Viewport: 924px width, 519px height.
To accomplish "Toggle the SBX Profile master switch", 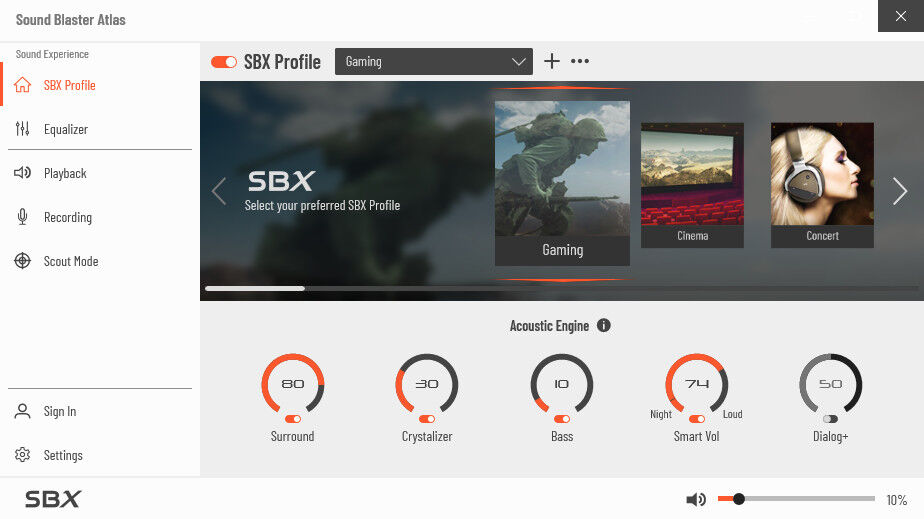I will point(224,62).
